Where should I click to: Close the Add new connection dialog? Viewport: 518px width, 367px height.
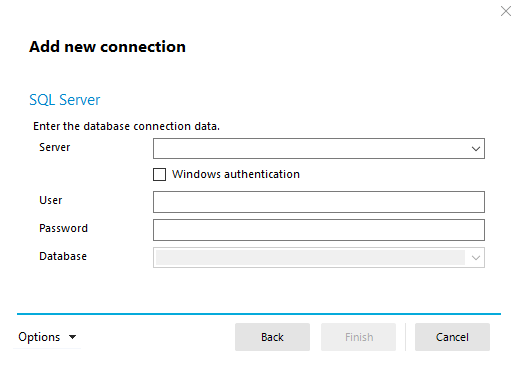tap(506, 11)
